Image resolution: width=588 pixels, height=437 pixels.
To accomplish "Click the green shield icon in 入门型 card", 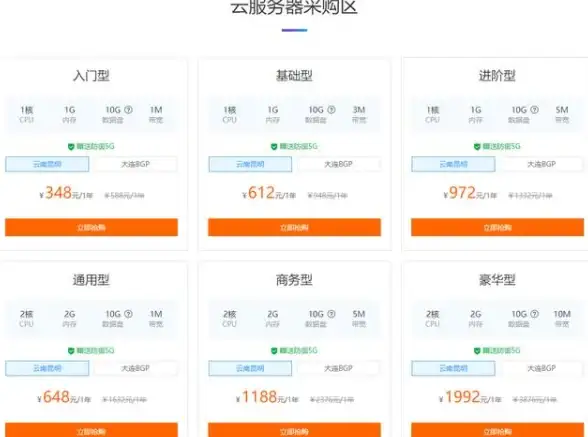I will (x=71, y=147).
